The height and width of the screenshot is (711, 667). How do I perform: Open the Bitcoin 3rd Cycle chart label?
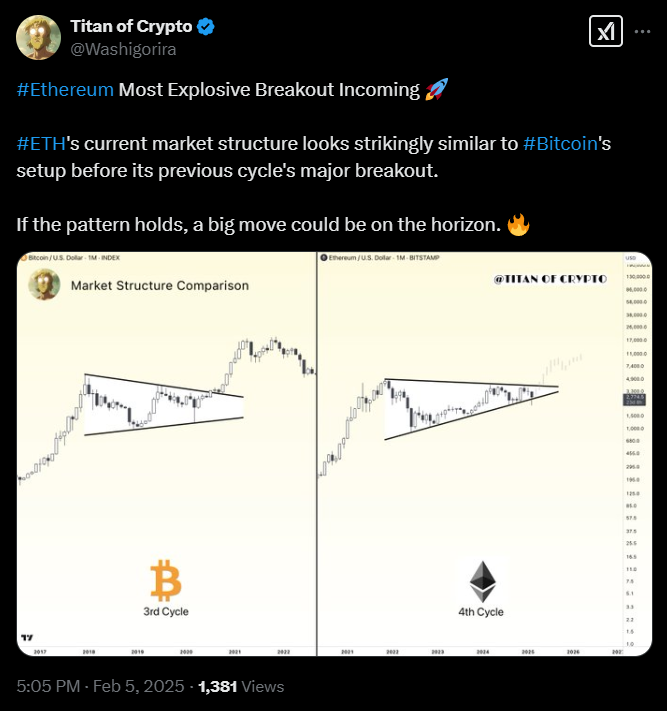(x=166, y=611)
